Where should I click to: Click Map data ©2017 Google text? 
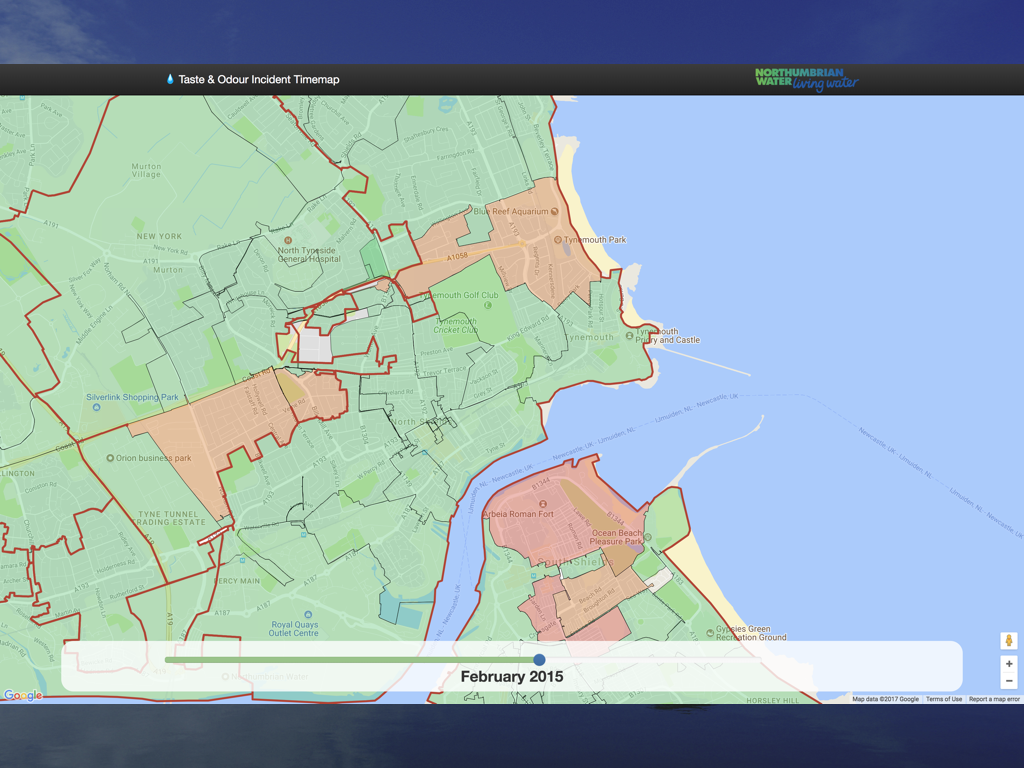[885, 699]
